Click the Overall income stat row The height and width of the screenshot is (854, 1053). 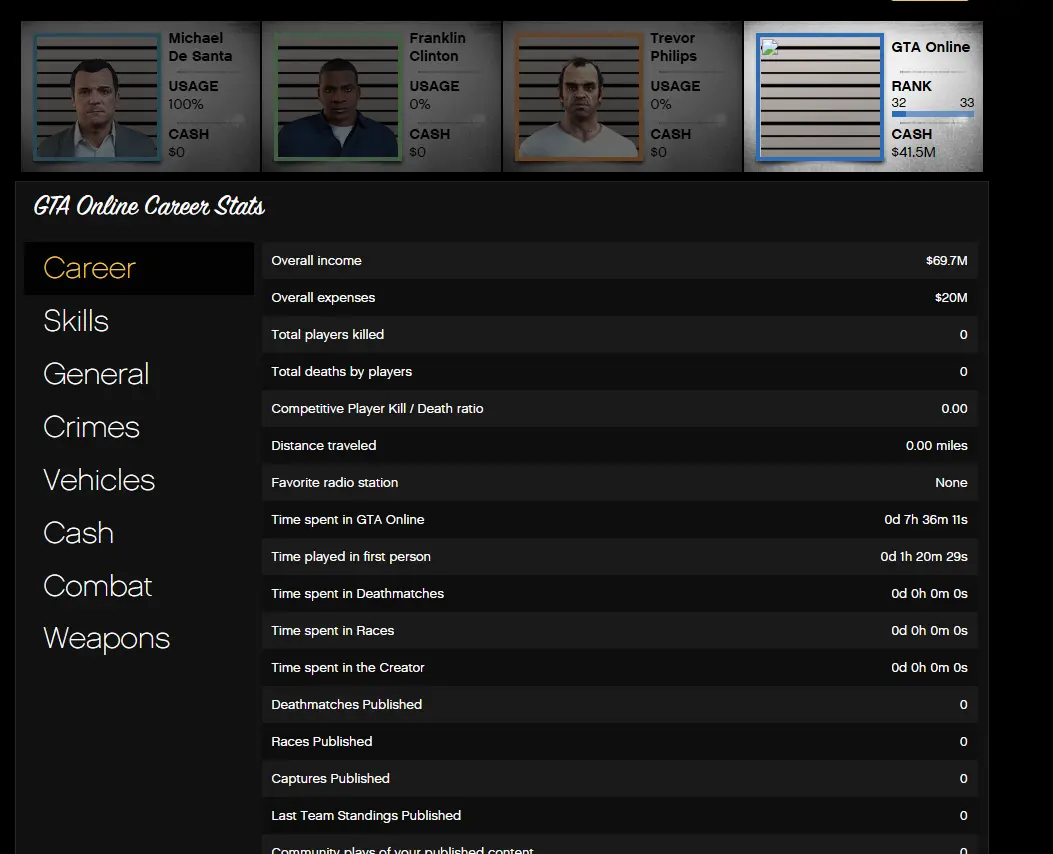619,261
